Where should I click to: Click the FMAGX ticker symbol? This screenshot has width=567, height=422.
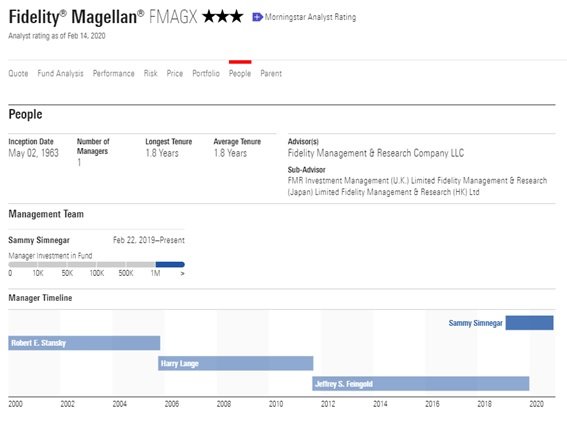tap(173, 17)
